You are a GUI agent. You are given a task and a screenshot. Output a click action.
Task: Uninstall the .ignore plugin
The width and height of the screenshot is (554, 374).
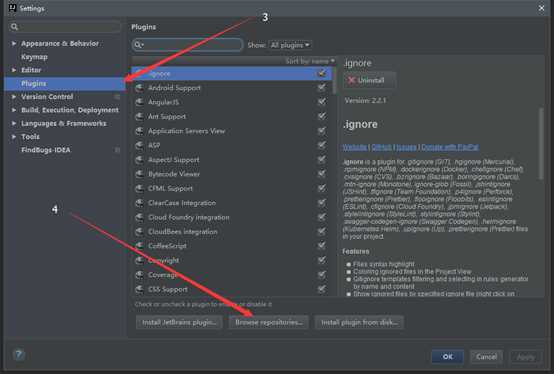(x=370, y=80)
